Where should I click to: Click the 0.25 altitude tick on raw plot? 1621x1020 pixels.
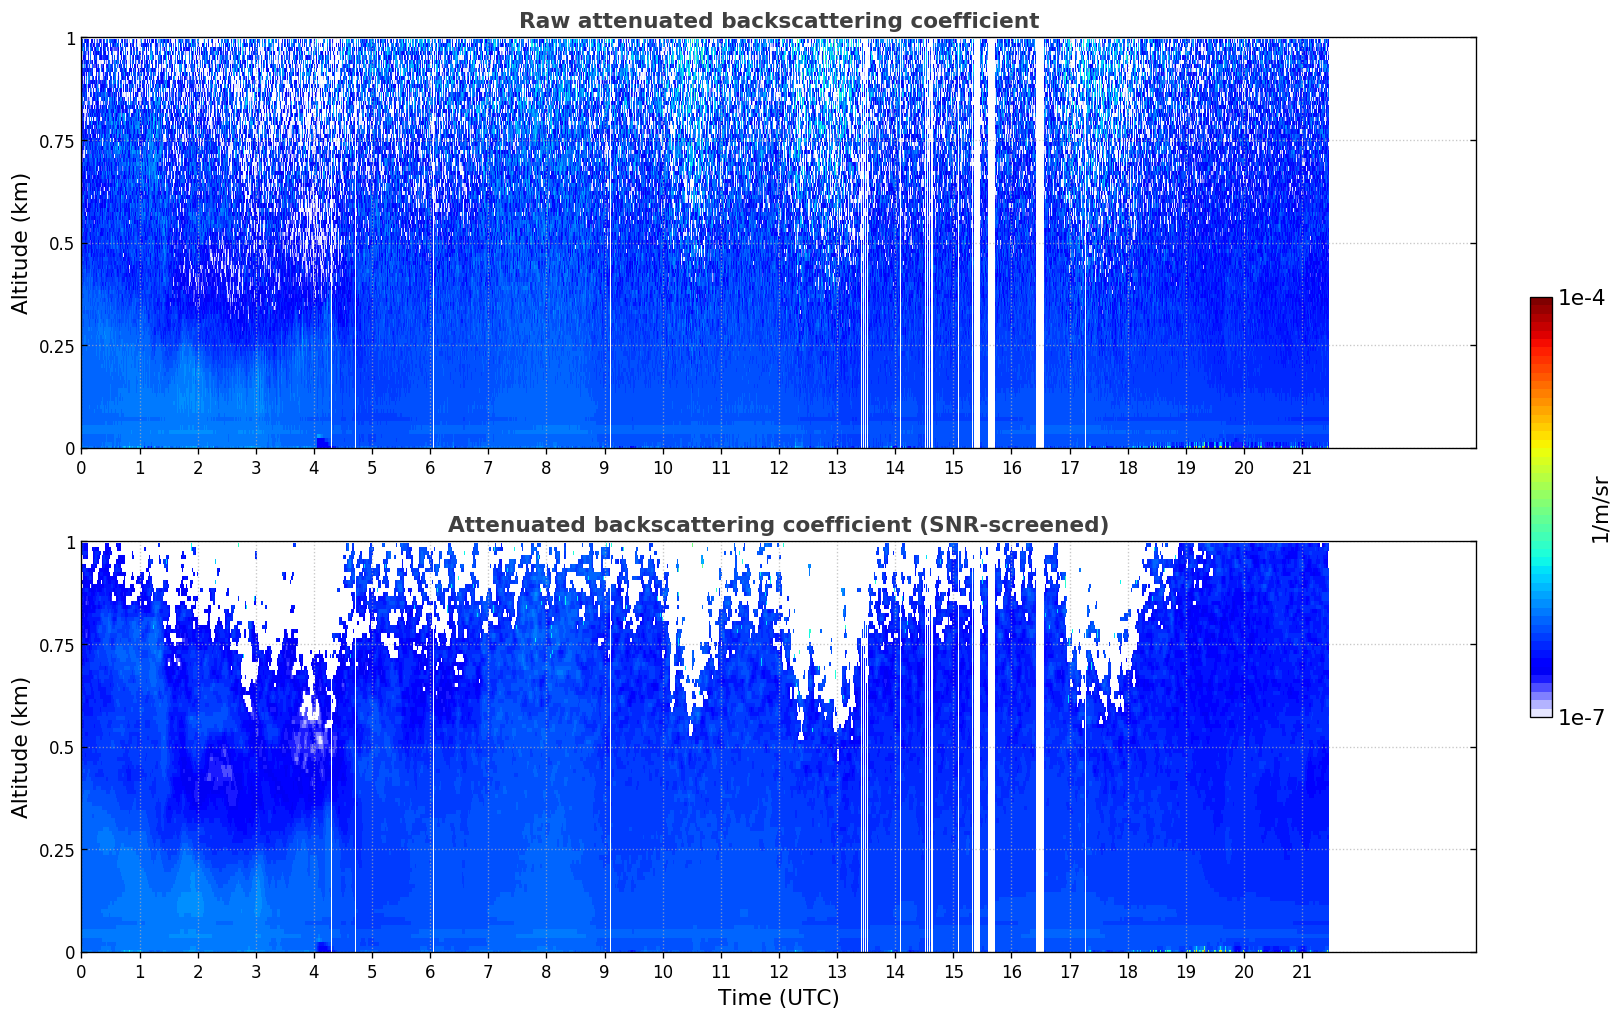click(57, 346)
